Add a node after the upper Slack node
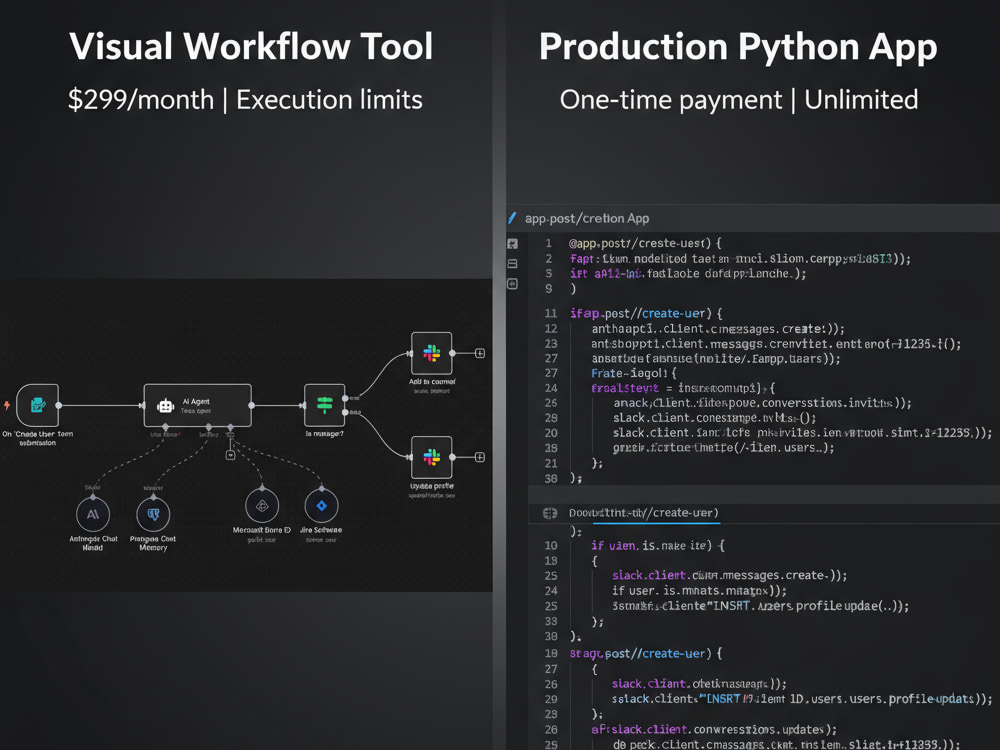This screenshot has height=750, width=1000. point(480,353)
